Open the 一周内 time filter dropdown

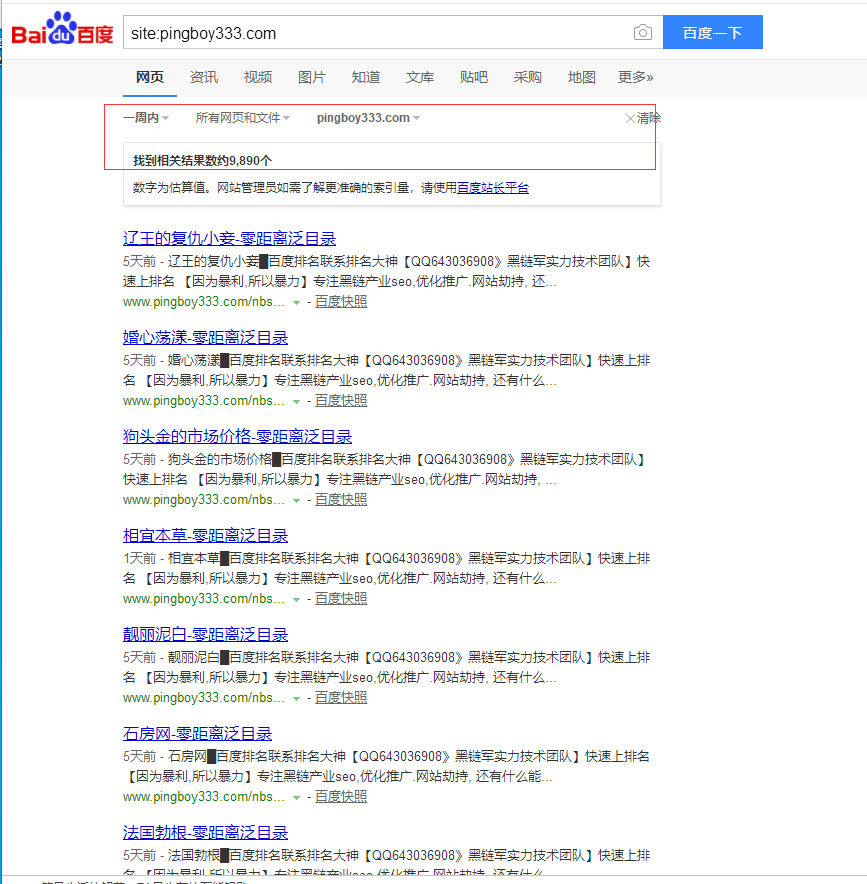(x=146, y=118)
